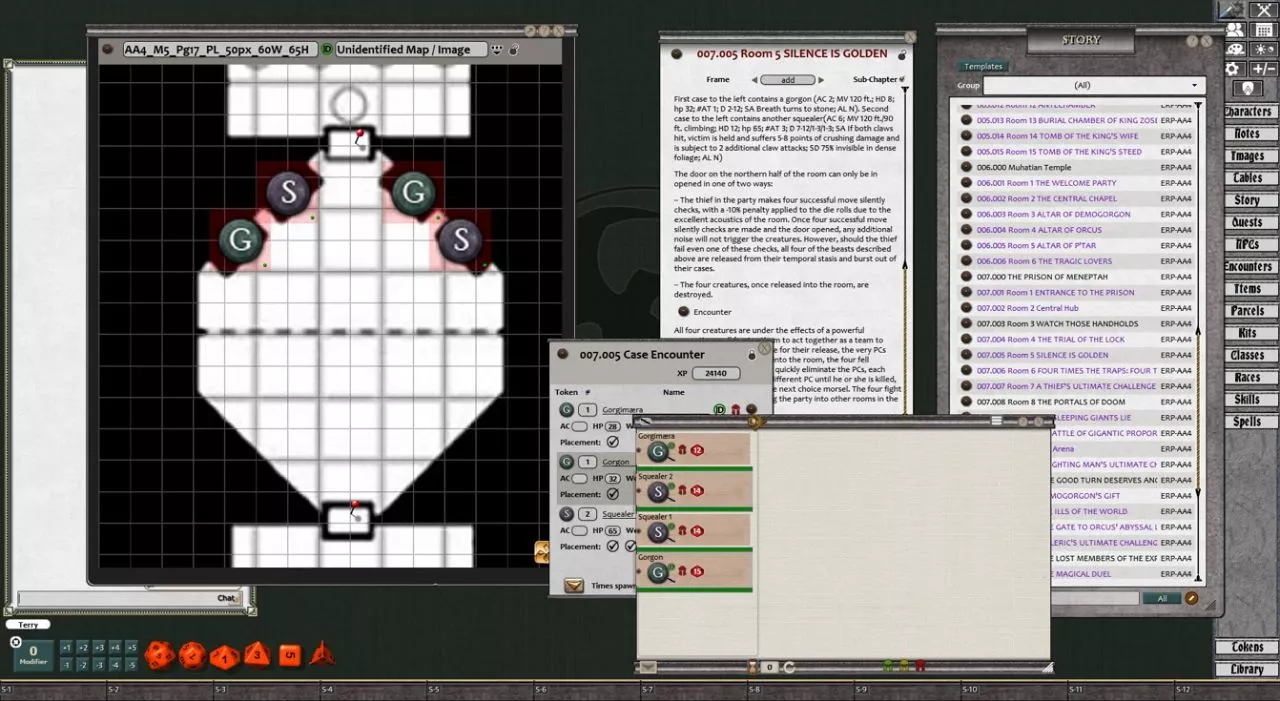The height and width of the screenshot is (701, 1280).
Task: Open the Spells sidebar tab
Action: click(x=1248, y=422)
